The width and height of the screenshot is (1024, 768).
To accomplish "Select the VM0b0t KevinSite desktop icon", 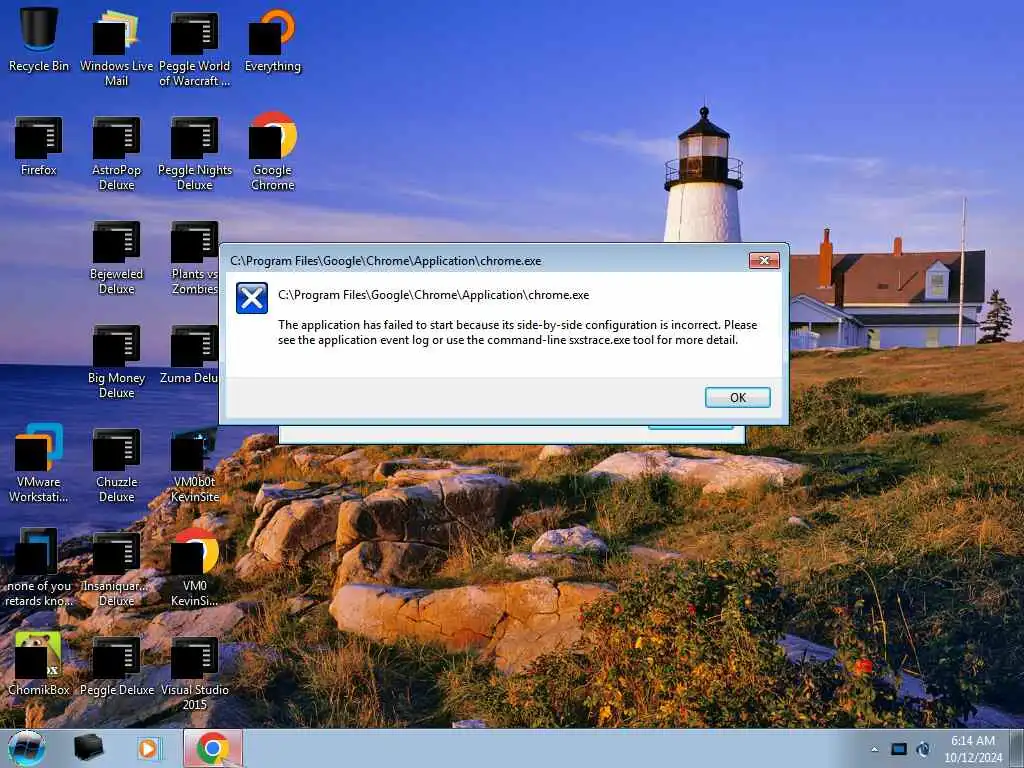I will point(195,465).
